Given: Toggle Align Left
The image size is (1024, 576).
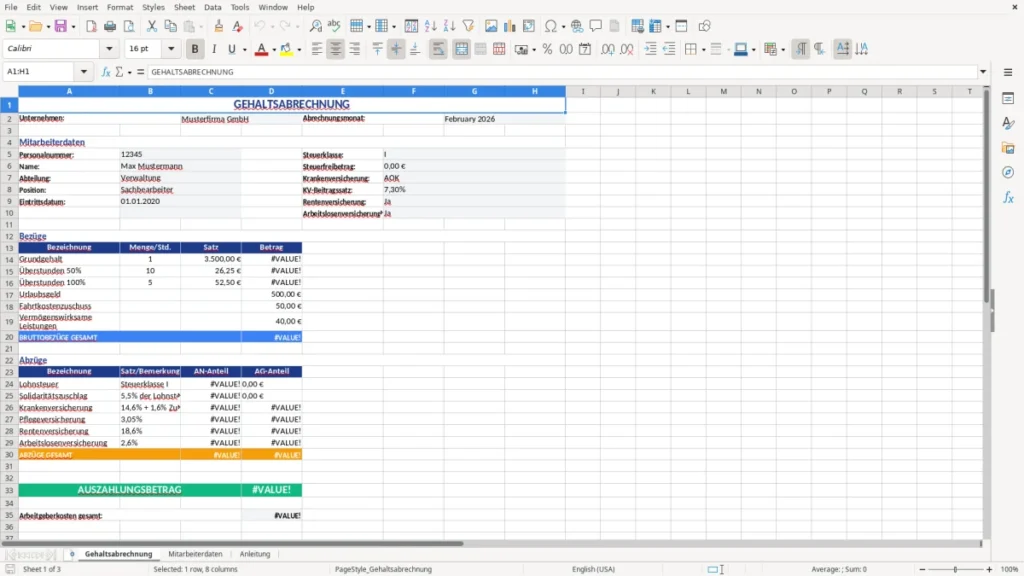Looking at the screenshot, I should pos(317,49).
